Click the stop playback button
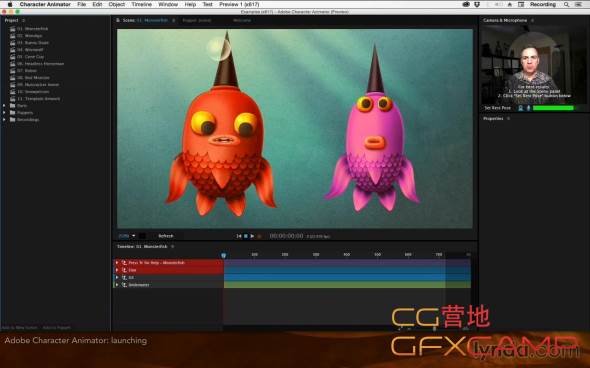Screen dimensions: 590x368 coord(246,236)
